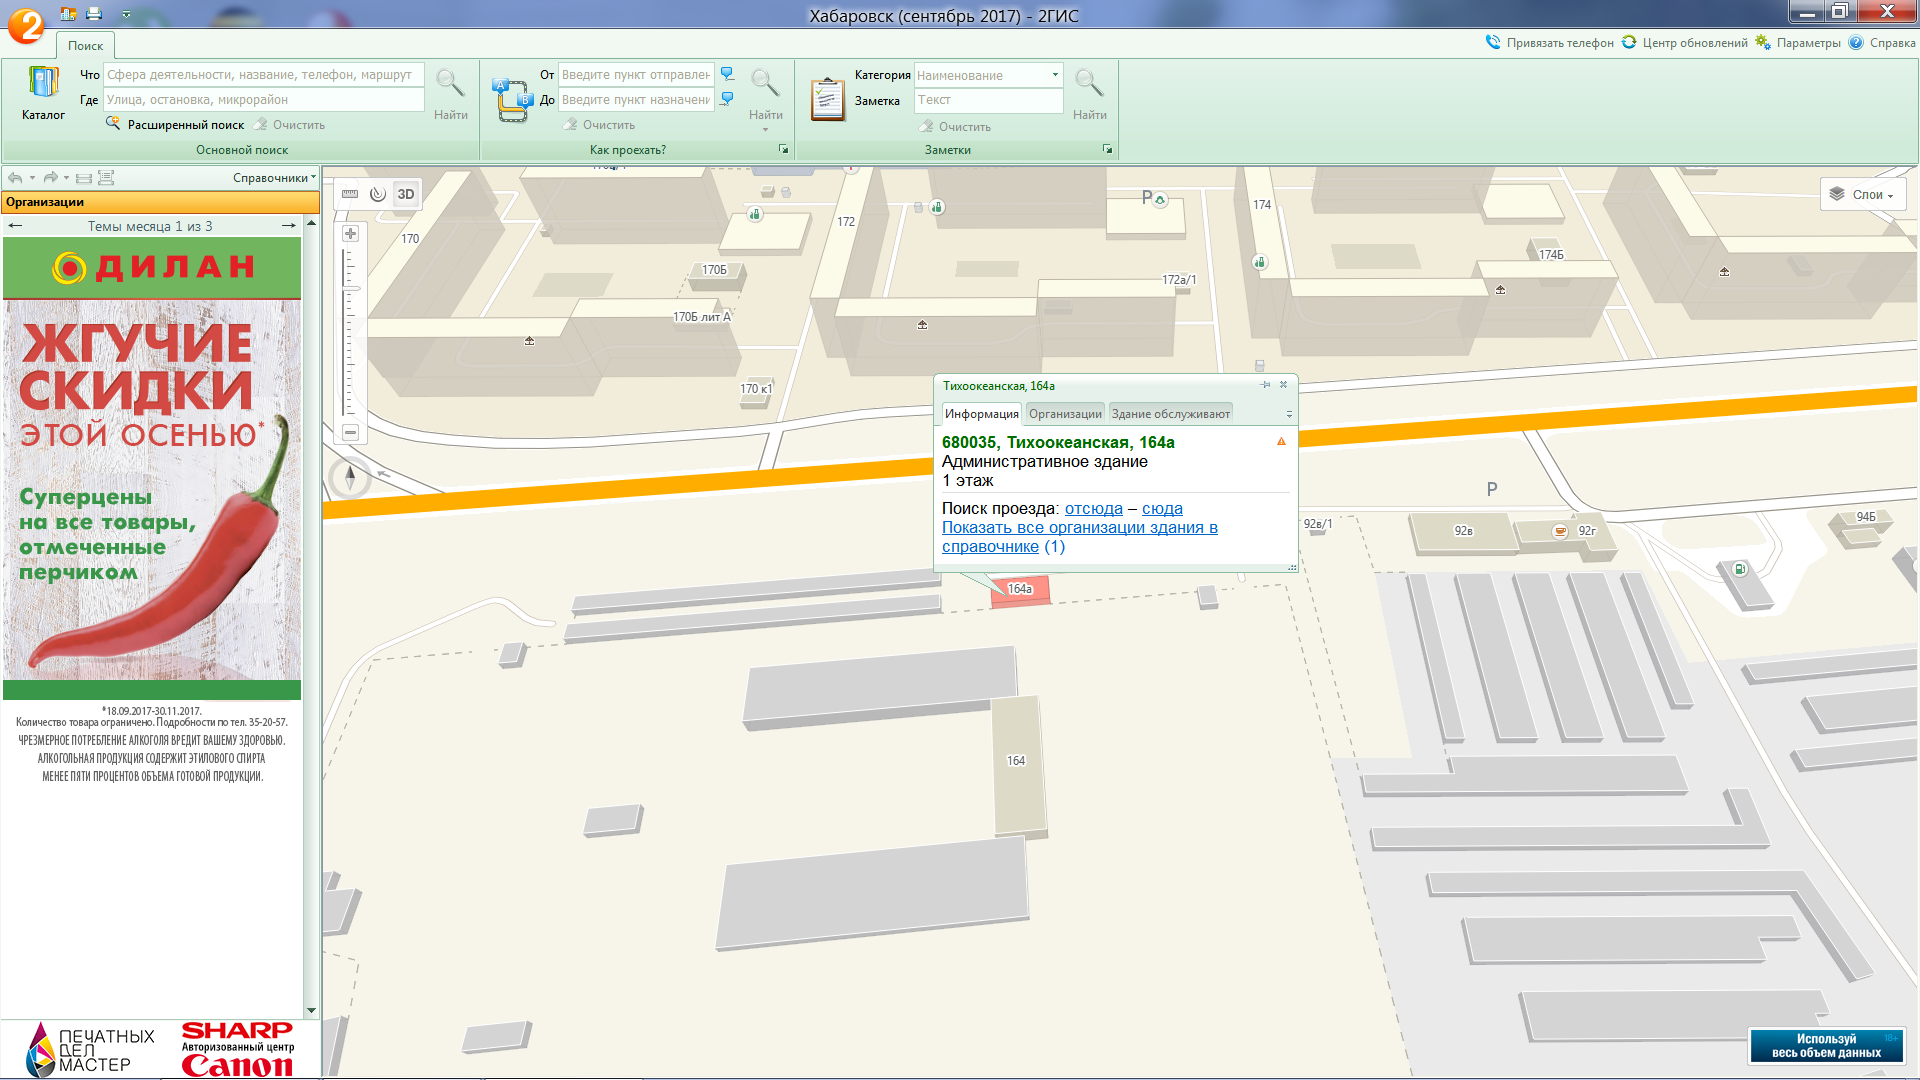Image resolution: width=1920 pixels, height=1080 pixels.
Task: Click the ruler measurement tool on map
Action: (350, 194)
